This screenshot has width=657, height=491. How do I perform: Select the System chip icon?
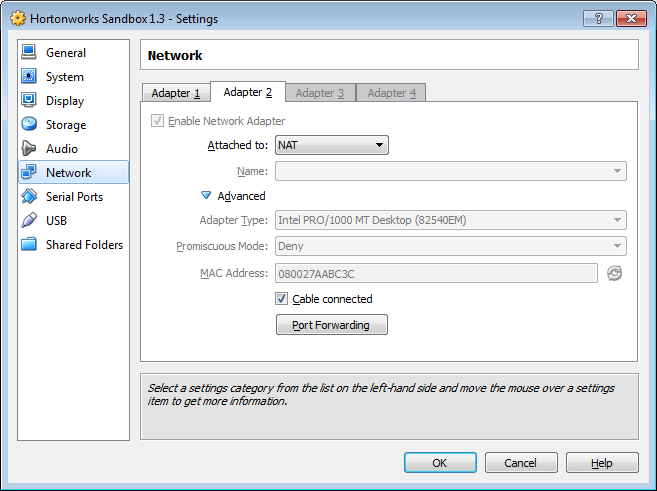tap(28, 77)
